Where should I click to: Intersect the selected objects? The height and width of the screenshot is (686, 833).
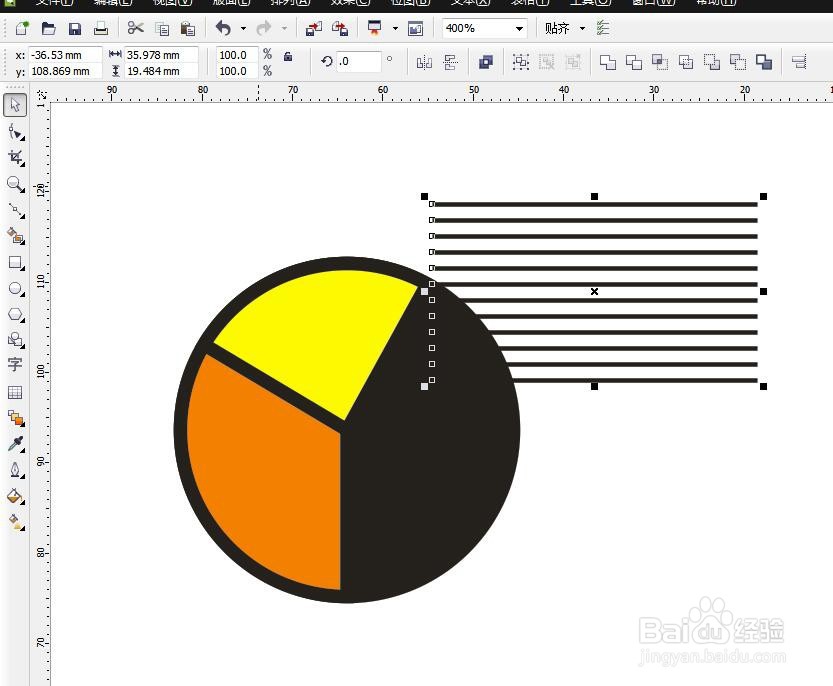tap(659, 62)
